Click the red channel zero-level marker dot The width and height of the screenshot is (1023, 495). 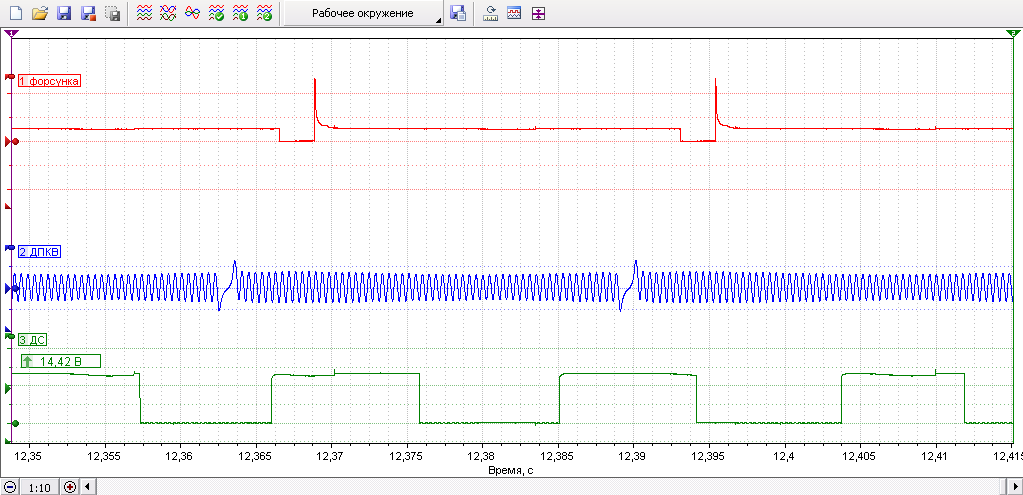(x=15, y=141)
